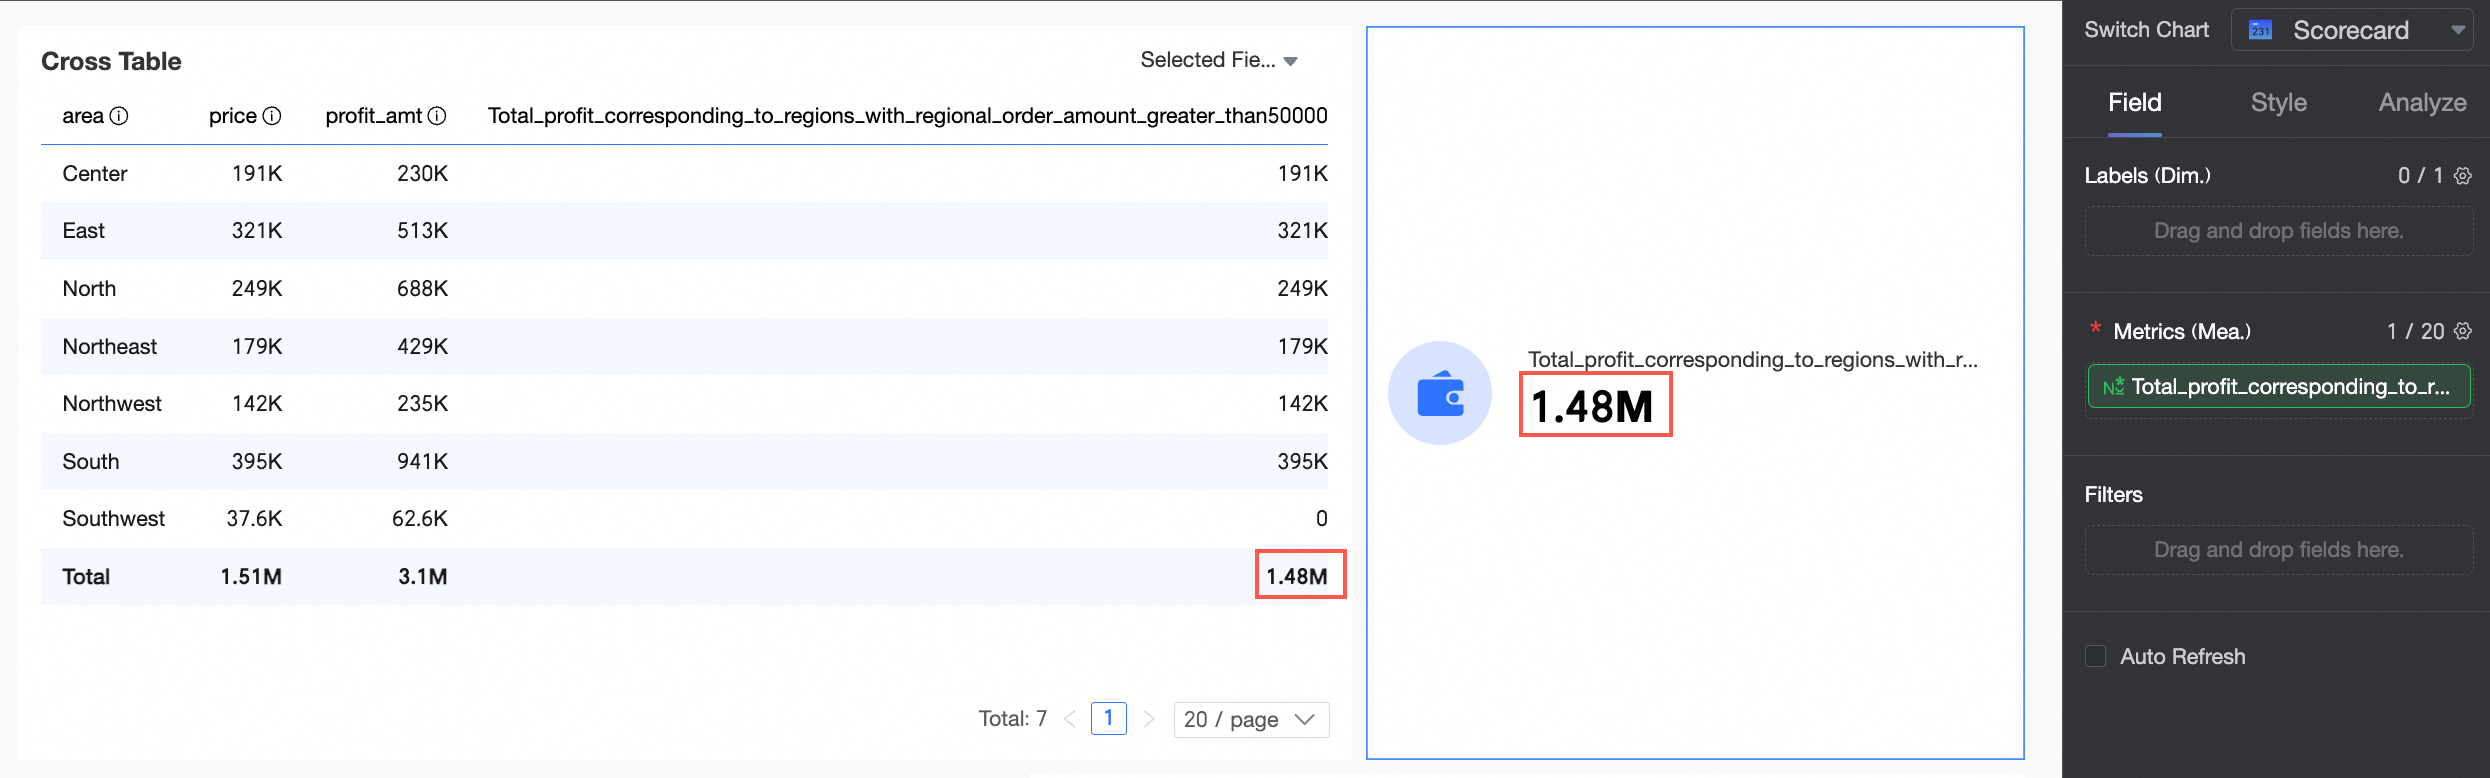Viewport: 2490px width, 778px height.
Task: Select the North row label
Action: pos(89,289)
